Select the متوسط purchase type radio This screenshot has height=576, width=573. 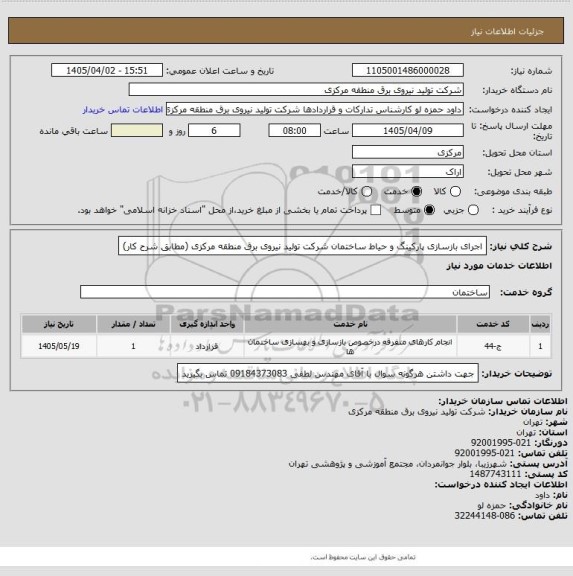(429, 210)
